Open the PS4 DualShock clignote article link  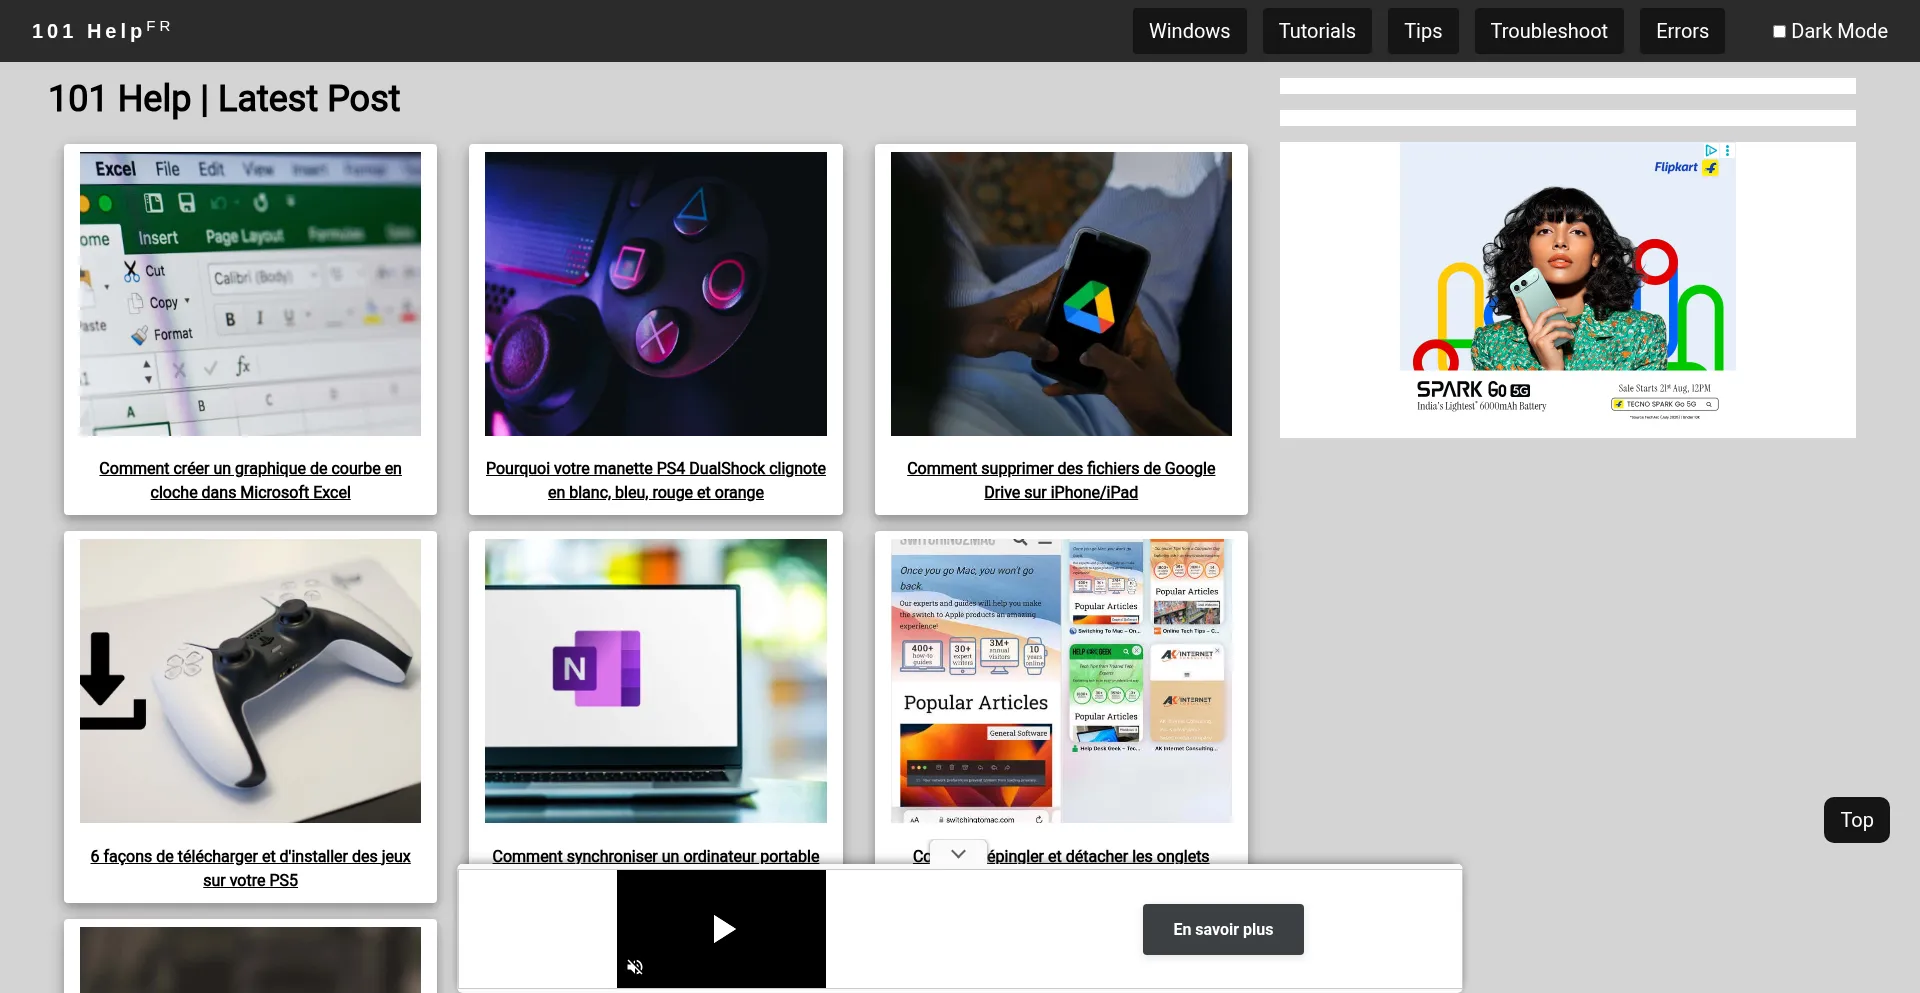coord(656,480)
